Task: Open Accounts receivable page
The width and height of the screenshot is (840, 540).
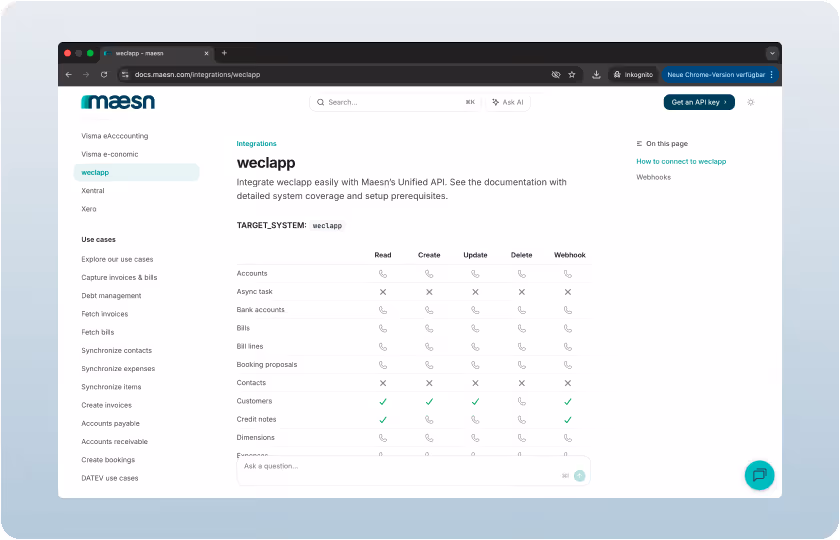Action: [x=115, y=441]
